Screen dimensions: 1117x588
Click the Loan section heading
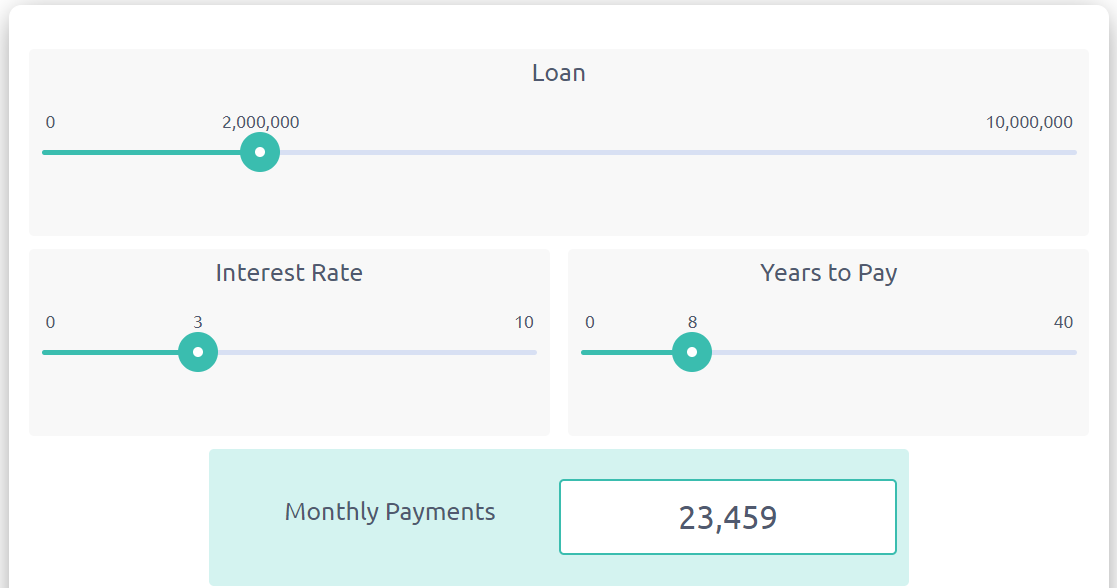tap(558, 73)
